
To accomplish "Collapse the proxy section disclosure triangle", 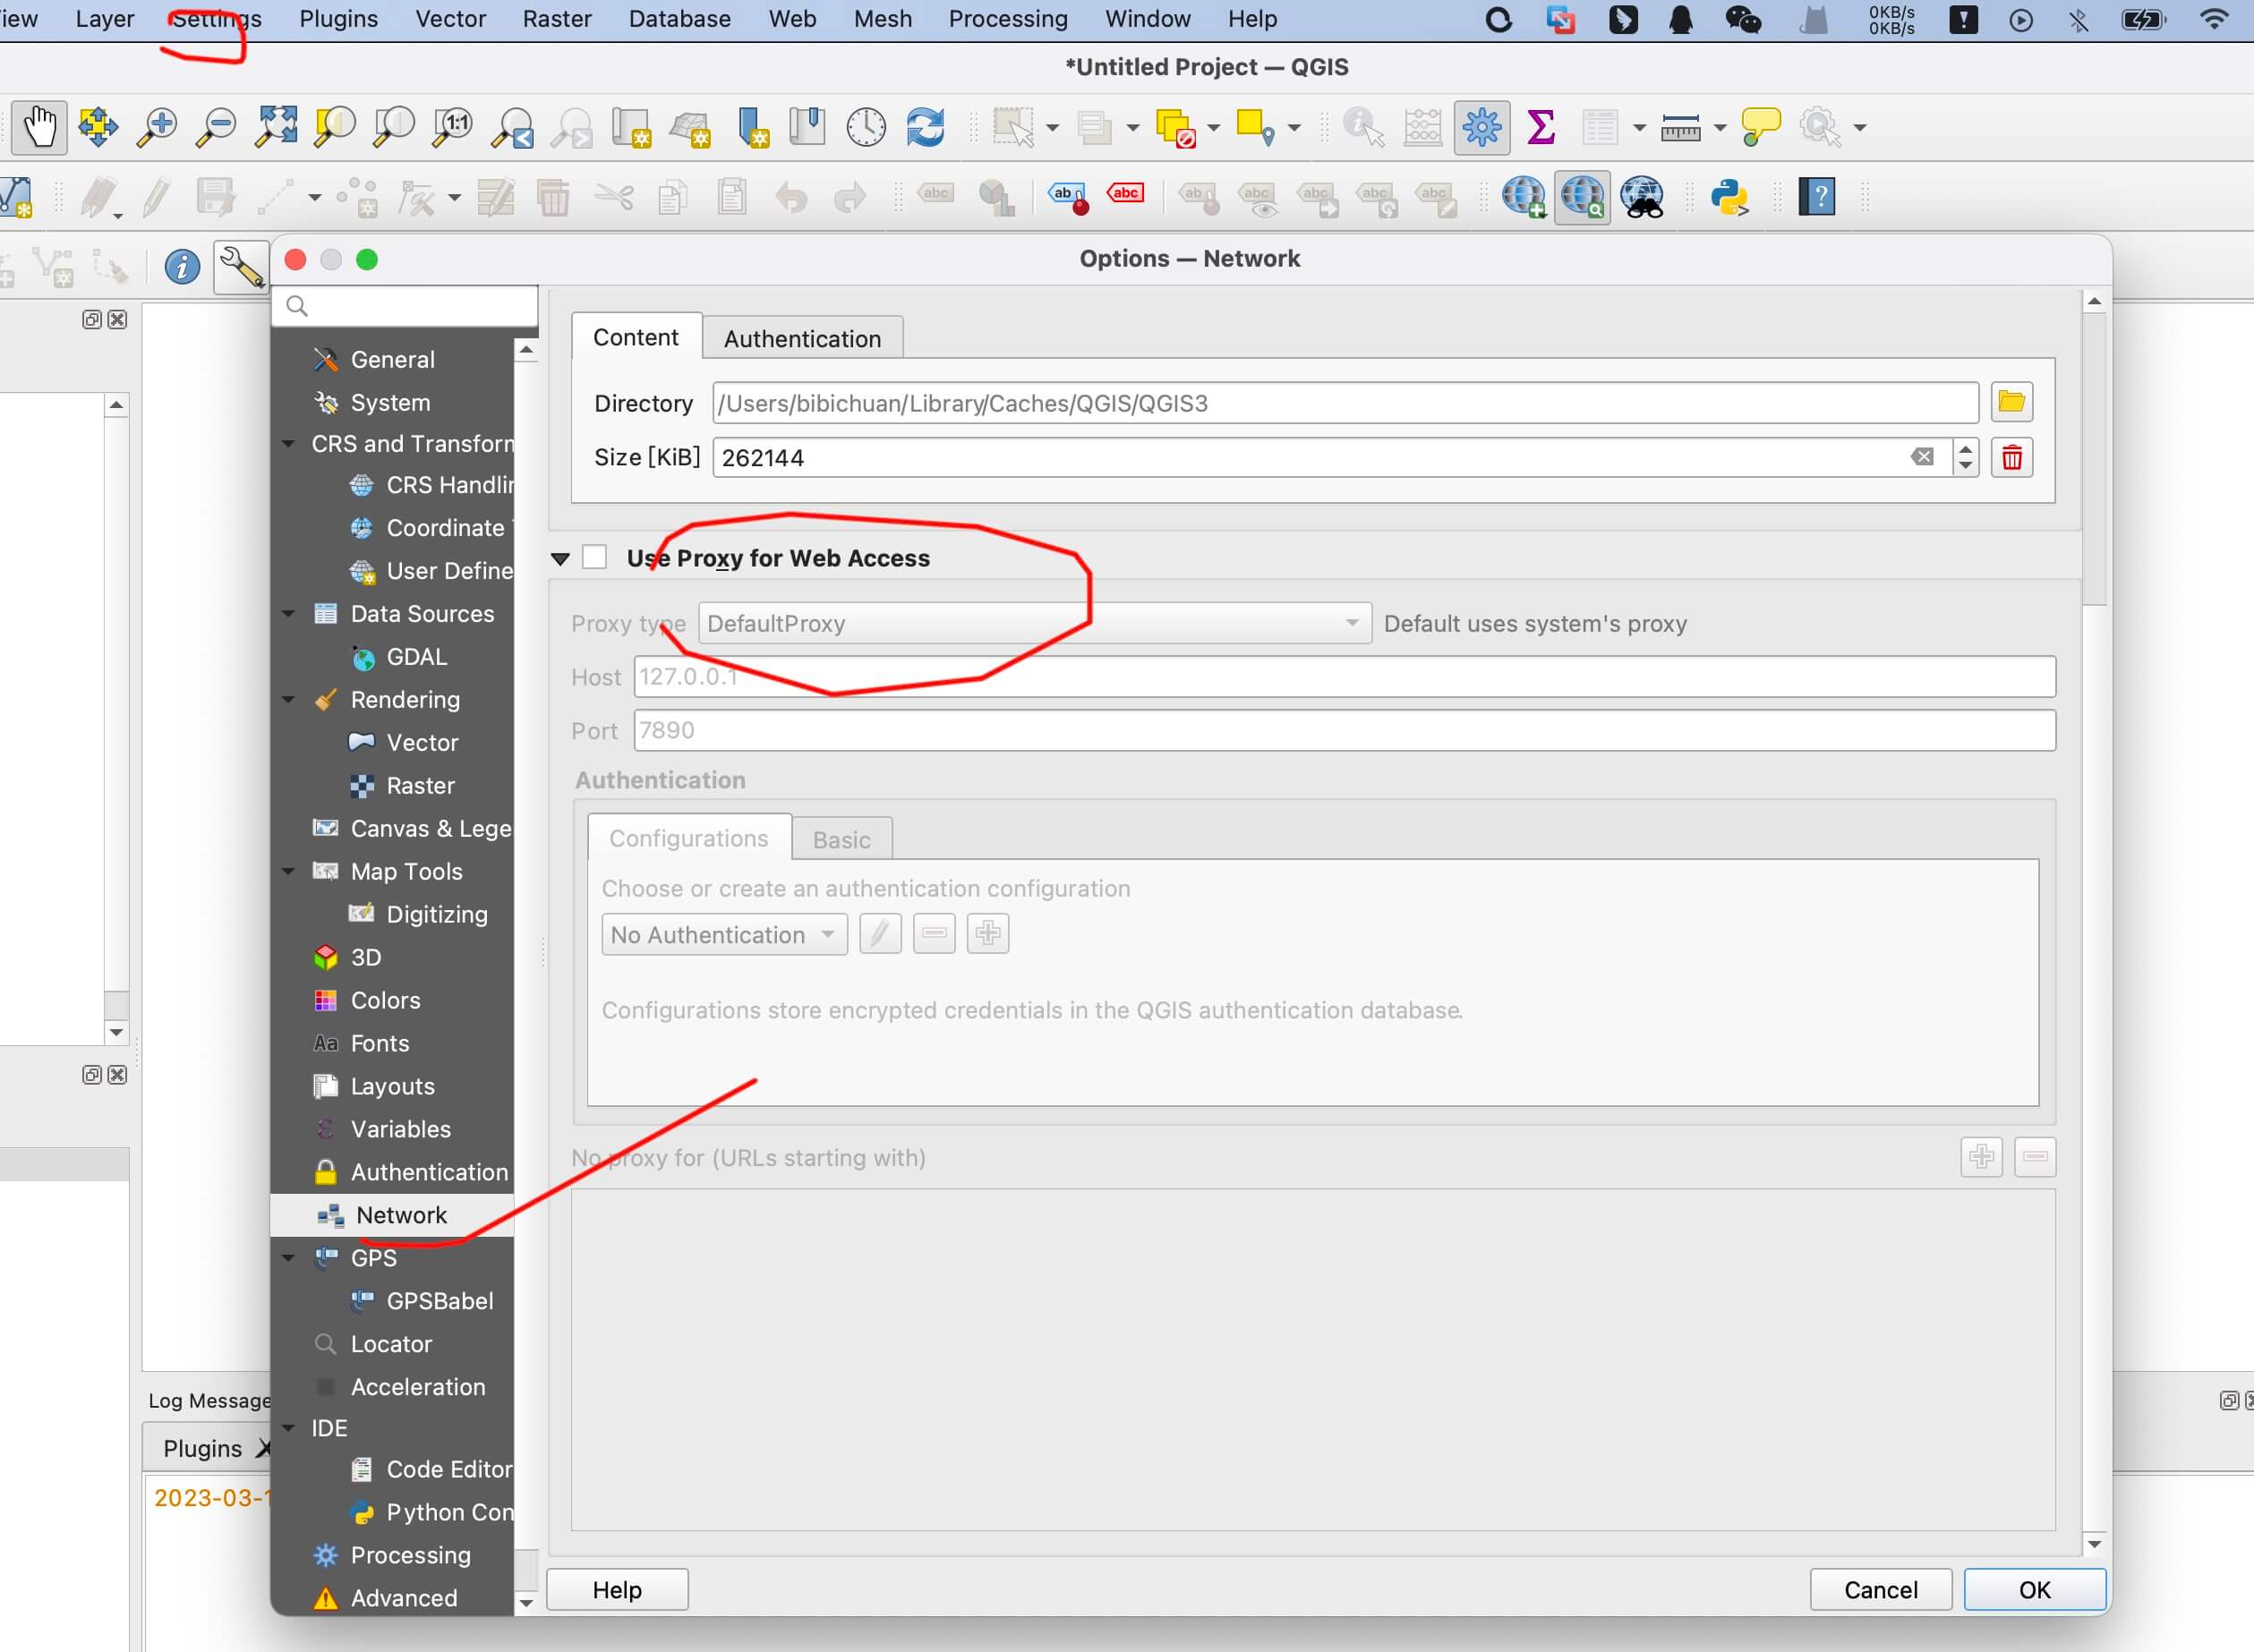I will click(560, 558).
